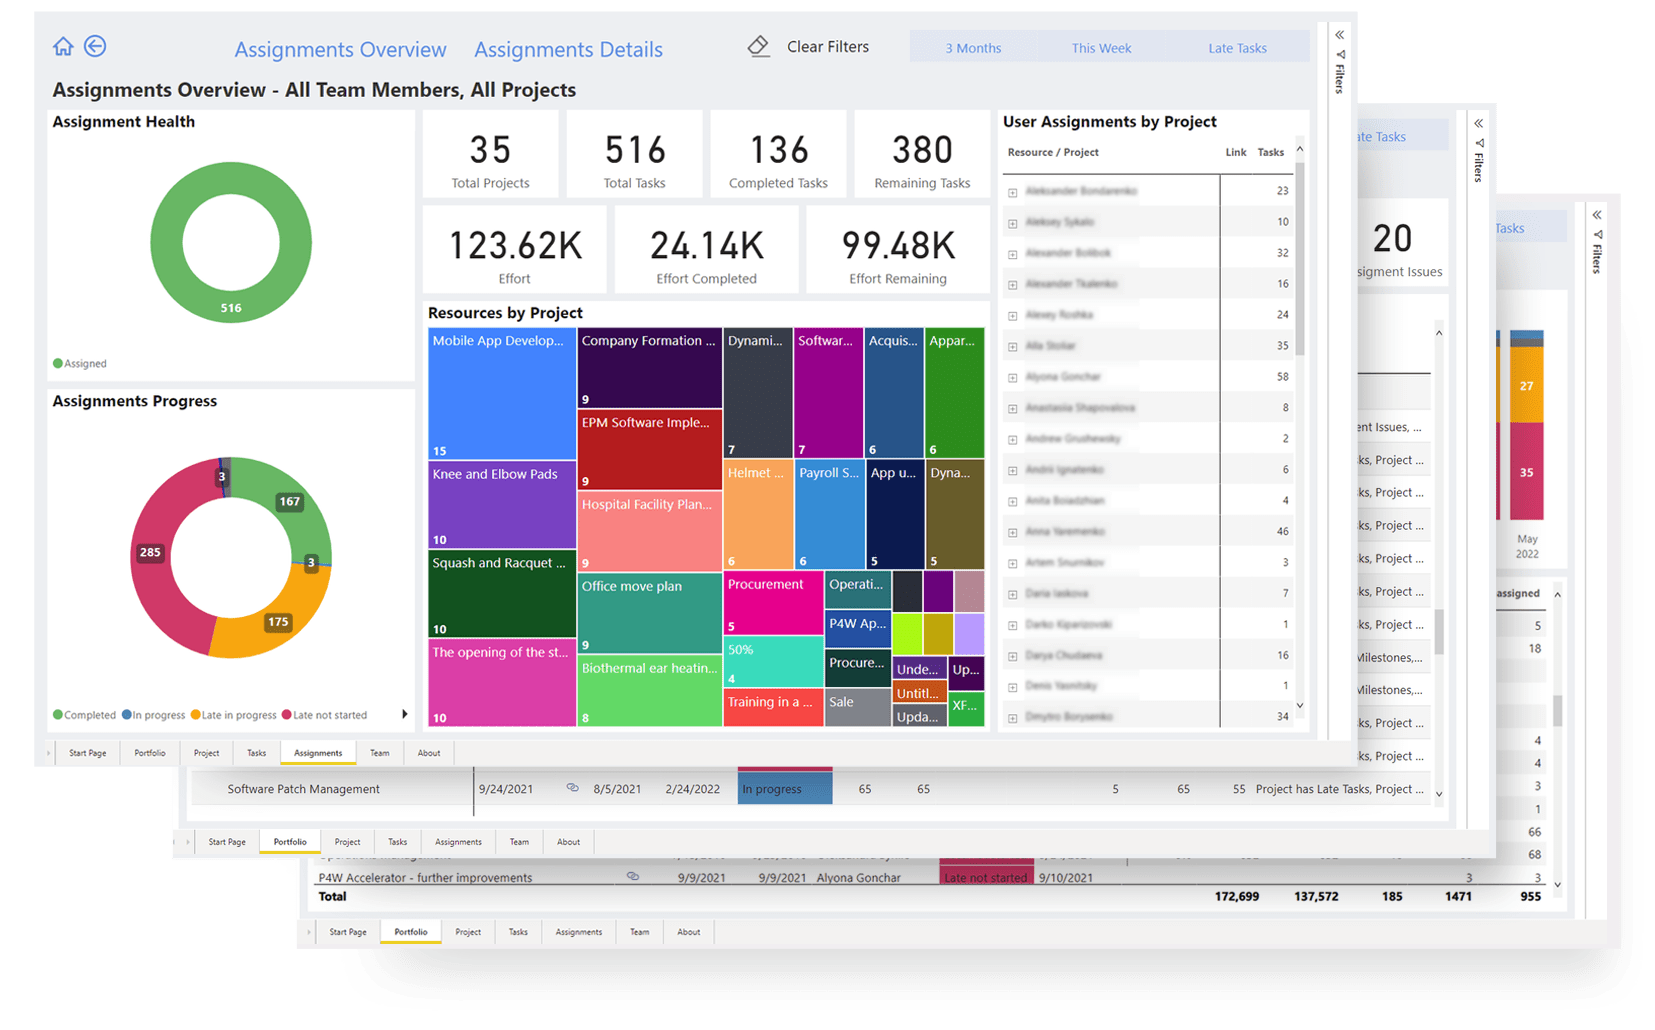The width and height of the screenshot is (1655, 1030).
Task: Open the Tasks tab in front window
Action: point(256,753)
